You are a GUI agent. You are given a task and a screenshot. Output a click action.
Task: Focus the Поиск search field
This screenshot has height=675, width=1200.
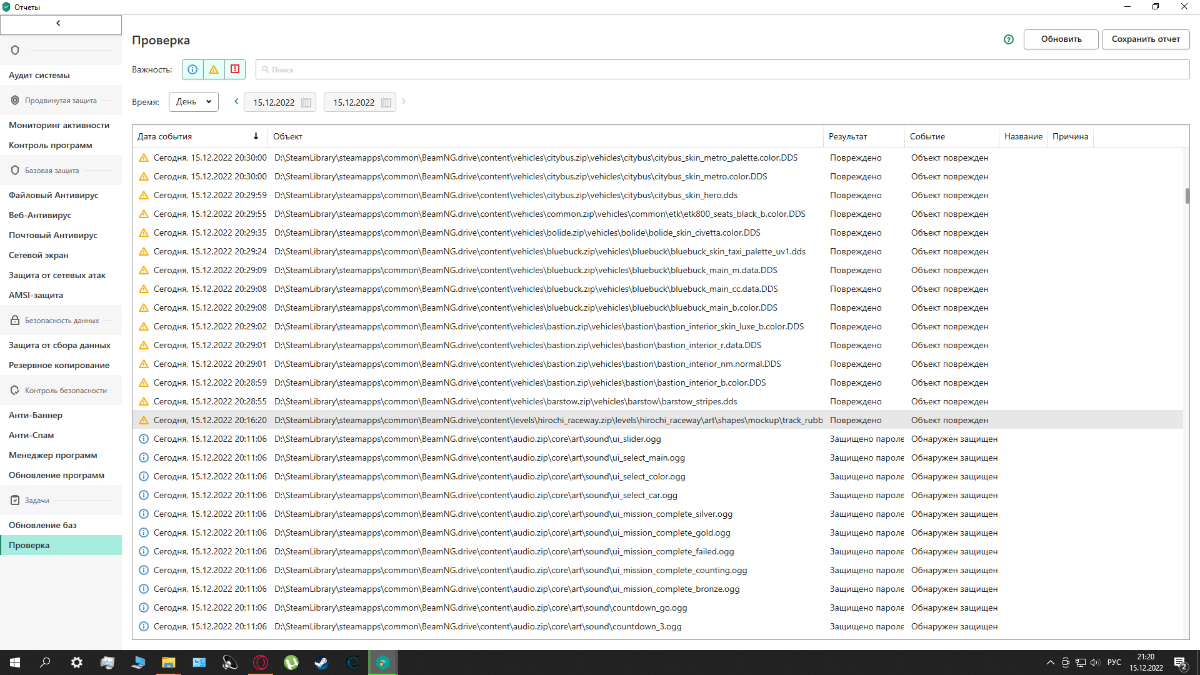tap(722, 70)
